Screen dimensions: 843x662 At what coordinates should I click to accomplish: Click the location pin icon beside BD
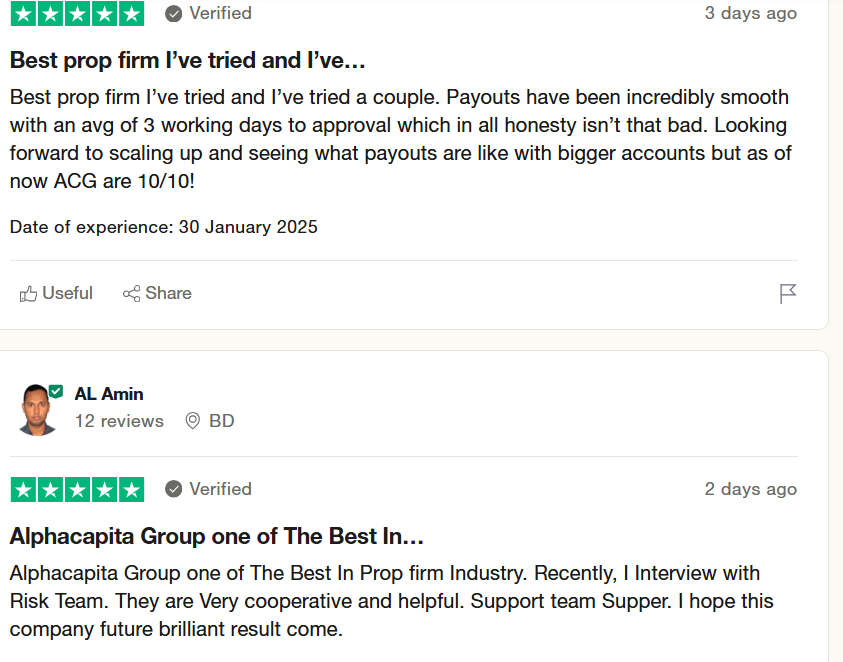click(193, 421)
